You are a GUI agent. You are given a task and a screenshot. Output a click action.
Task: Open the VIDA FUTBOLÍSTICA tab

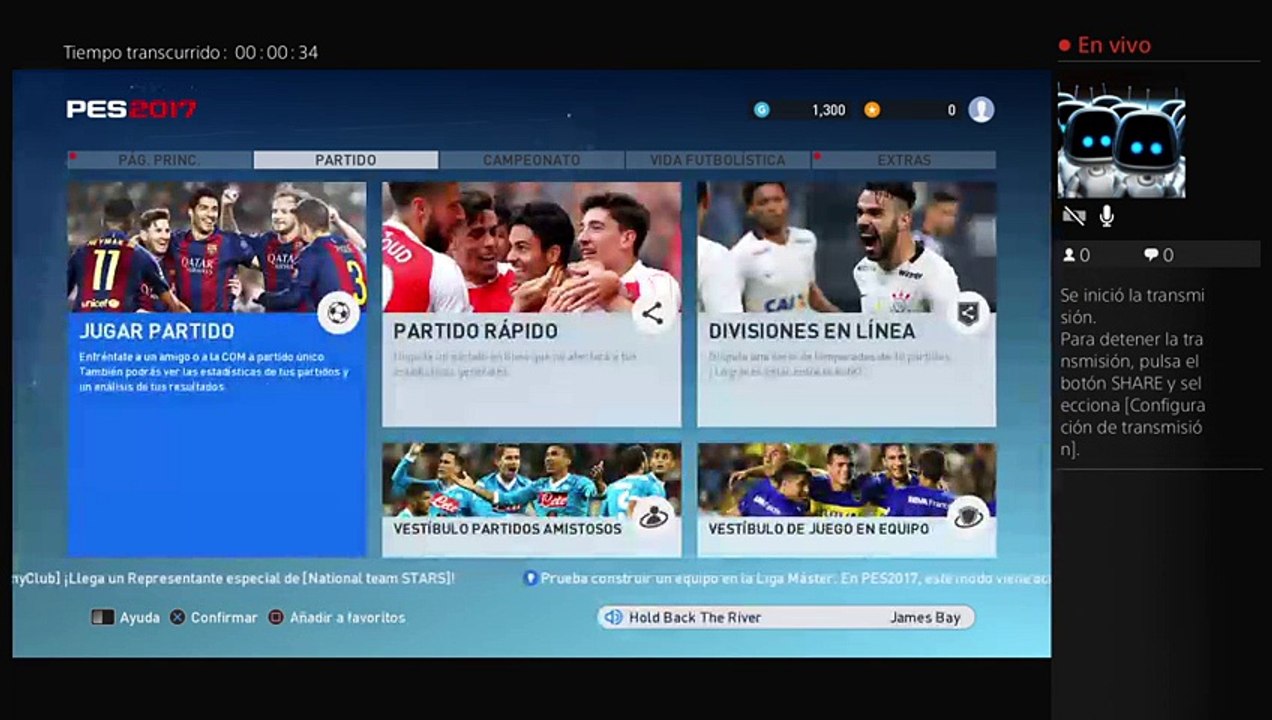(718, 160)
